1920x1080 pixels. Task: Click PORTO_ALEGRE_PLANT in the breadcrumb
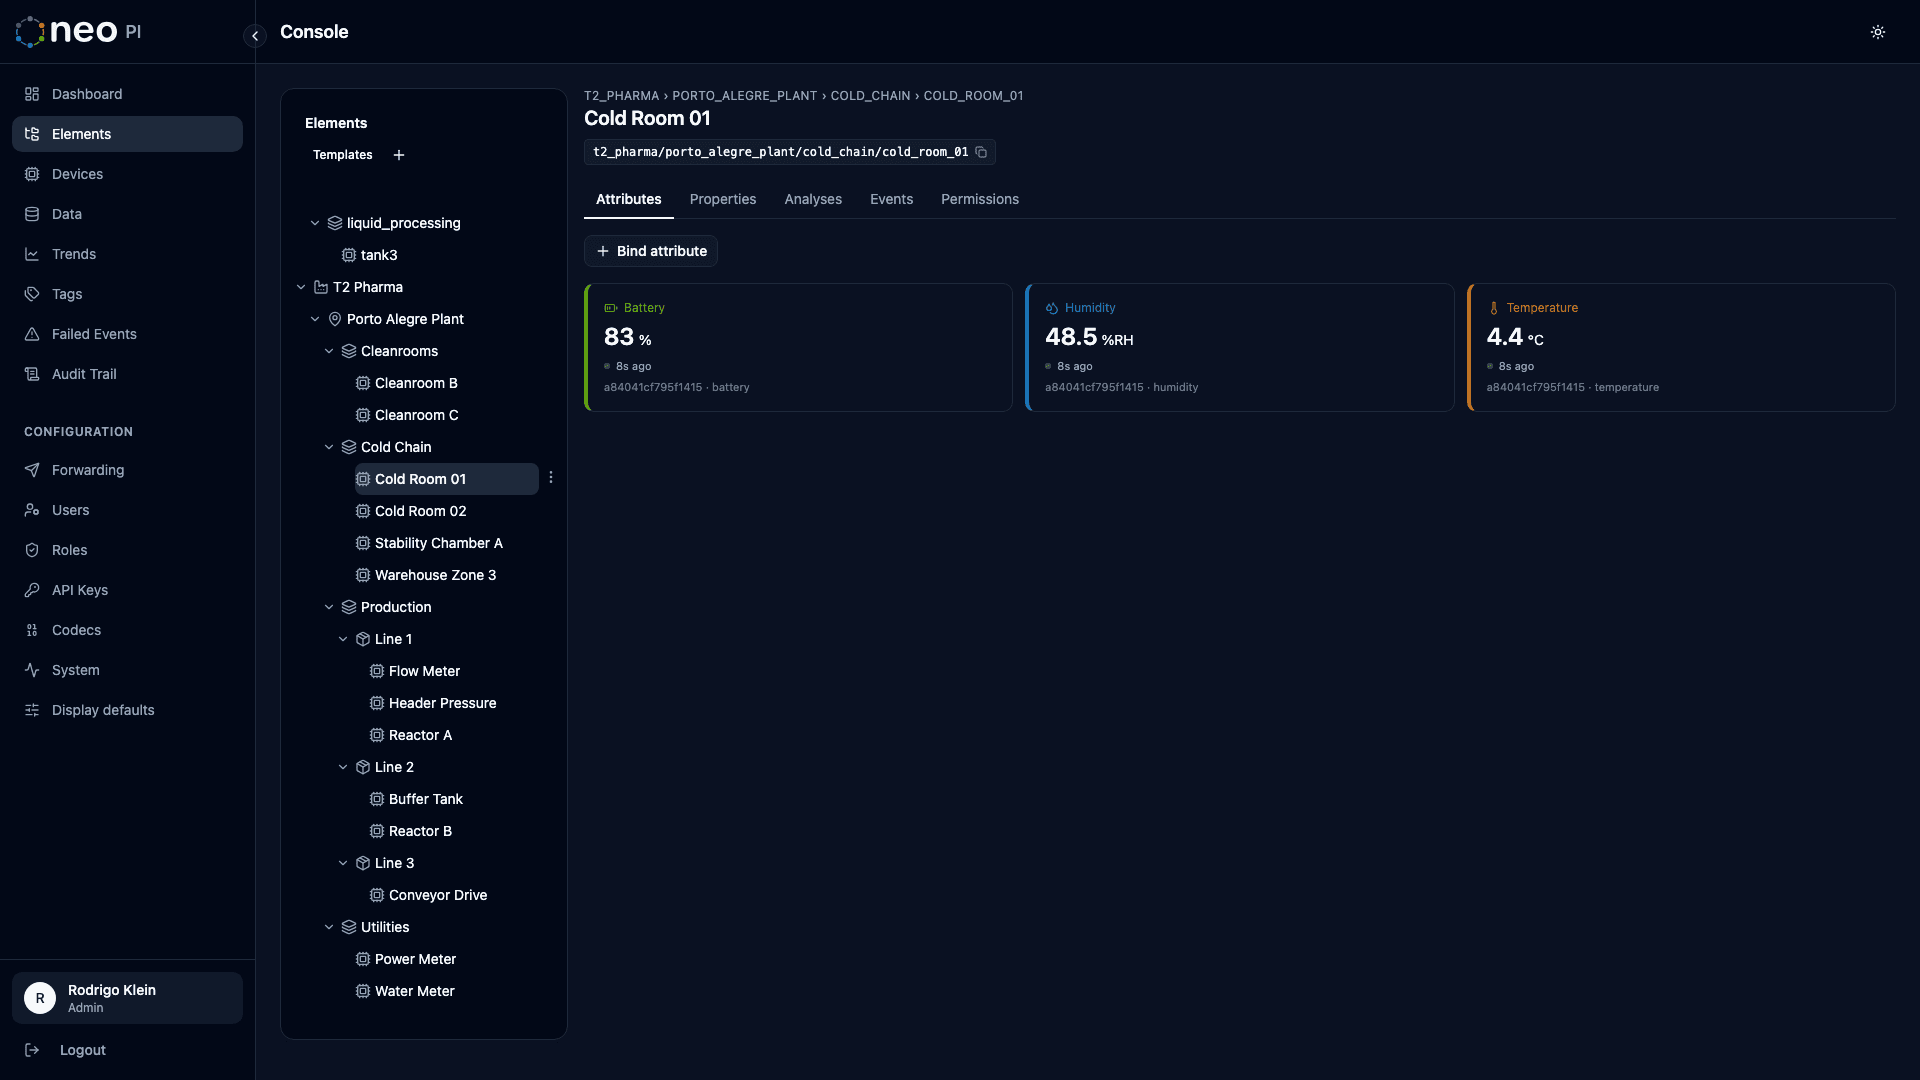pos(745,96)
